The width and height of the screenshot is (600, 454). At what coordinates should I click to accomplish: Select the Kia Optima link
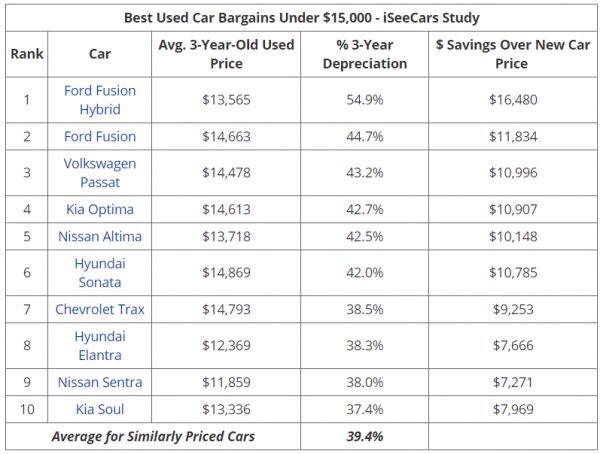(x=100, y=209)
